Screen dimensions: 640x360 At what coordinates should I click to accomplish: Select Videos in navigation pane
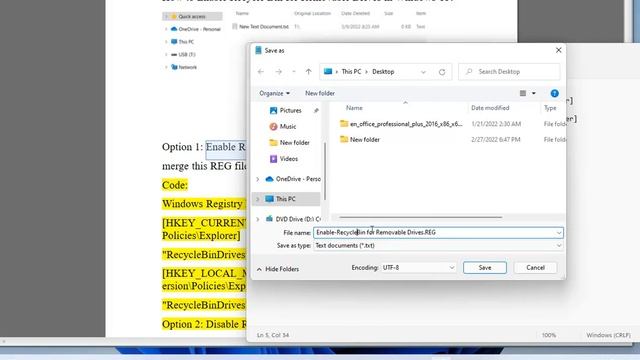284,159
